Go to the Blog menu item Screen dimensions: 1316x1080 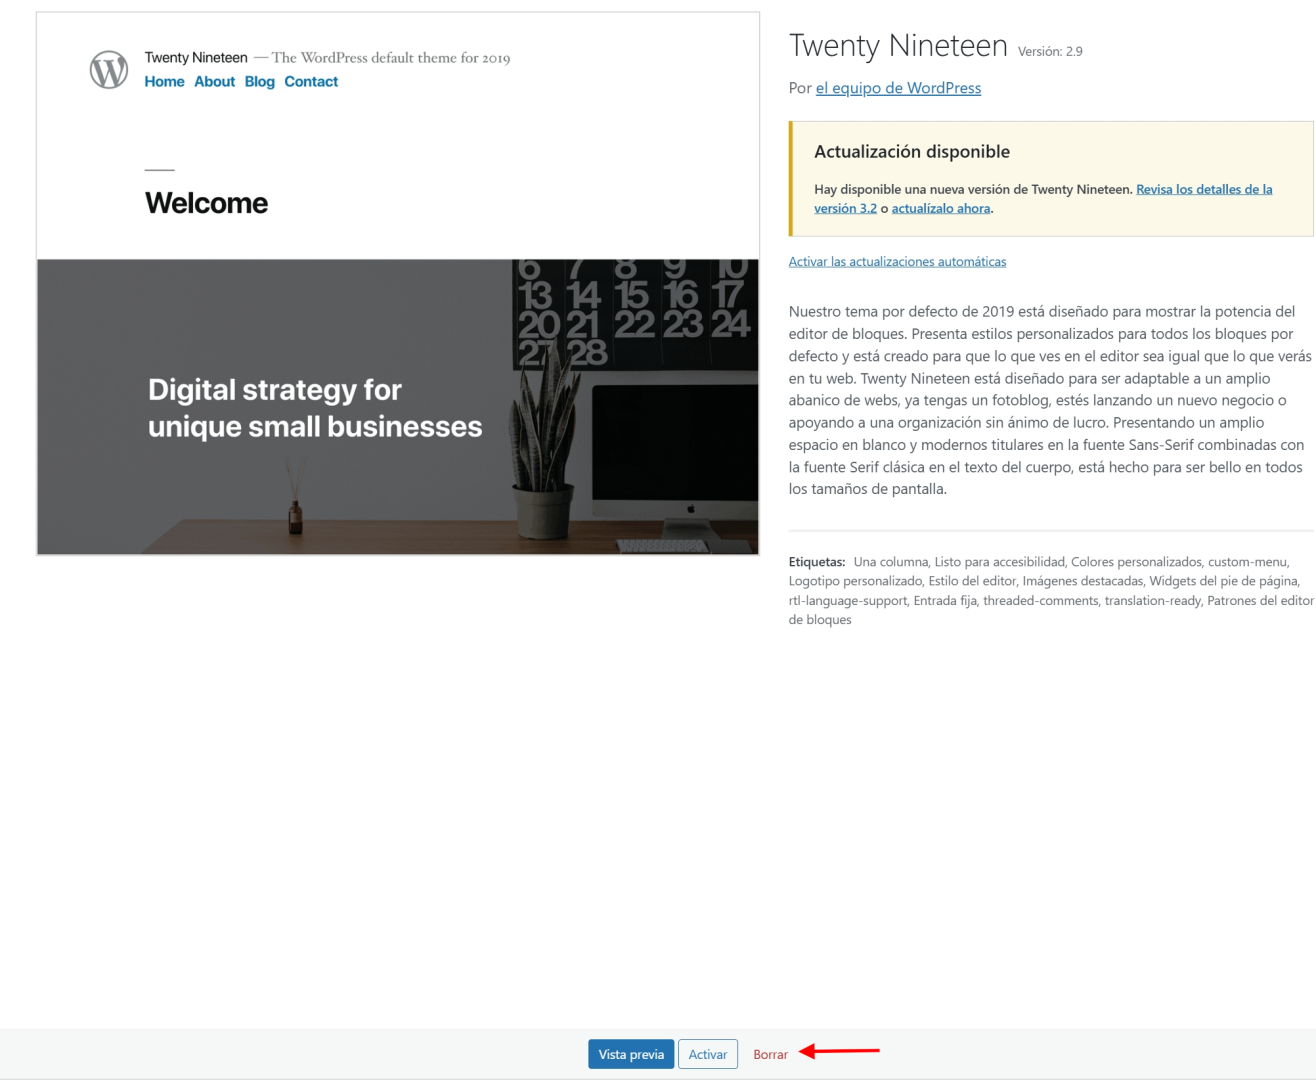[259, 82]
